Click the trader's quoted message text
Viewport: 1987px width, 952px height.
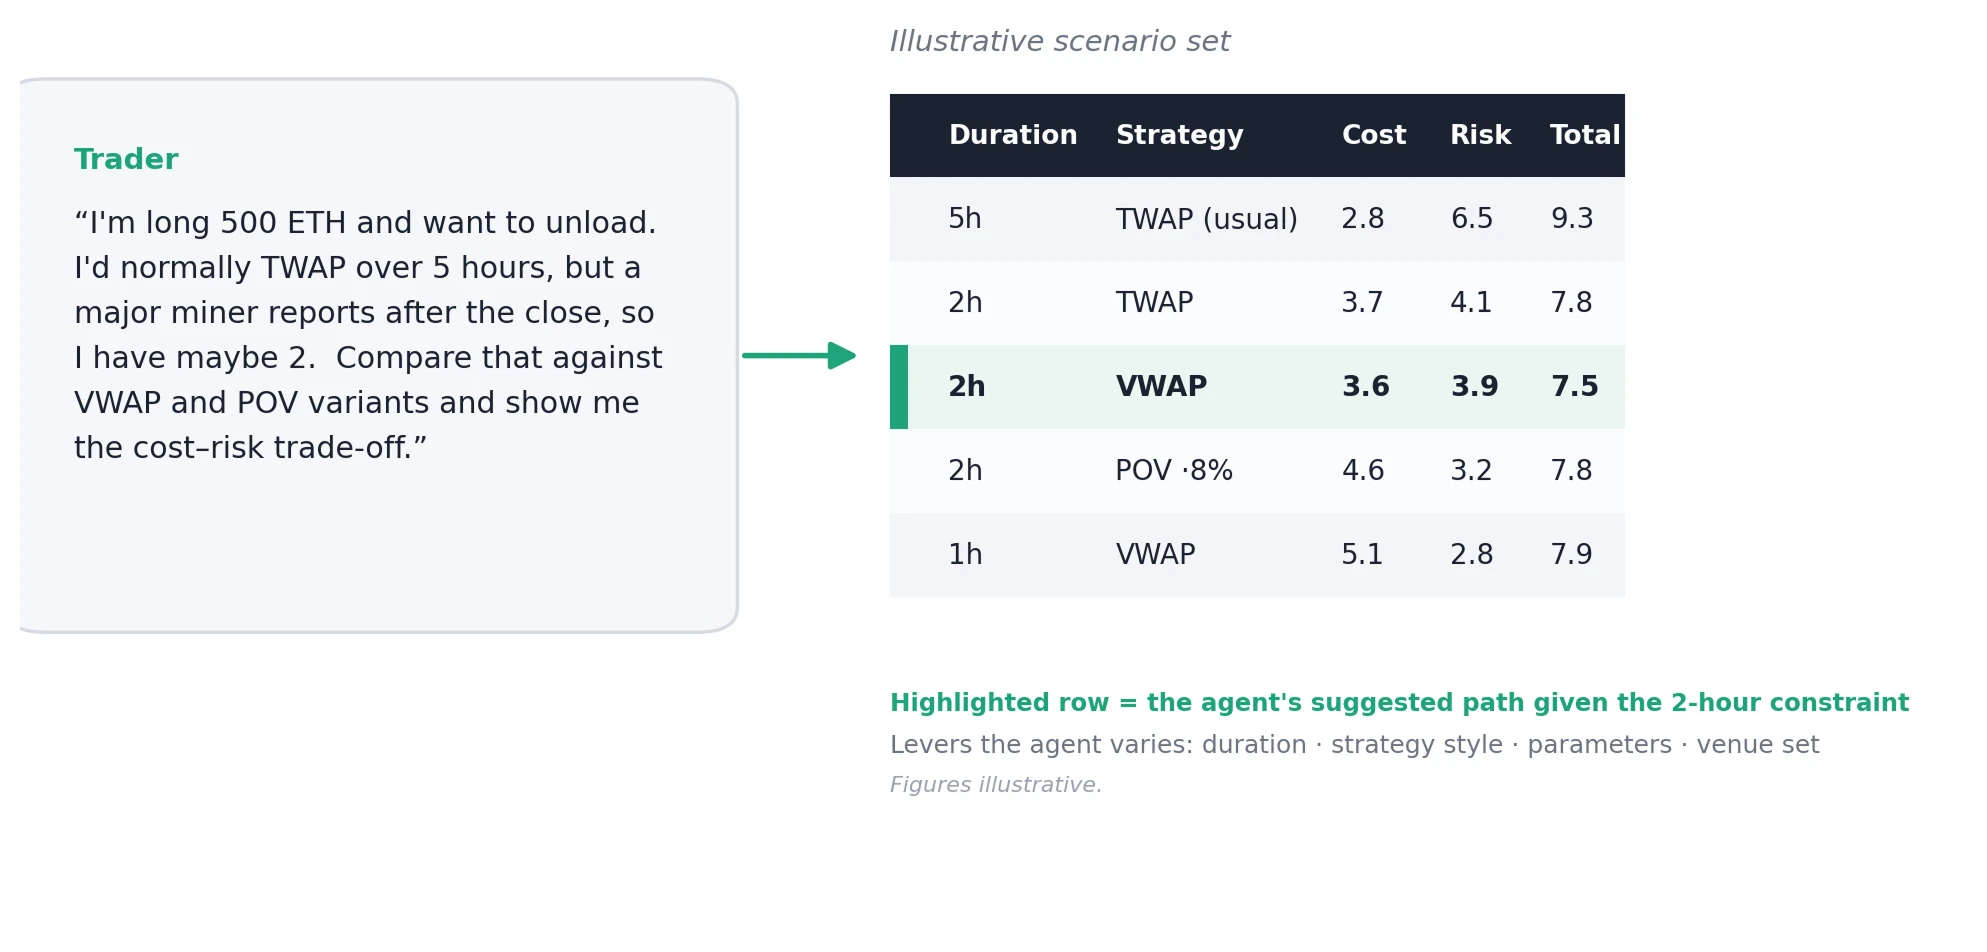pyautogui.click(x=368, y=335)
